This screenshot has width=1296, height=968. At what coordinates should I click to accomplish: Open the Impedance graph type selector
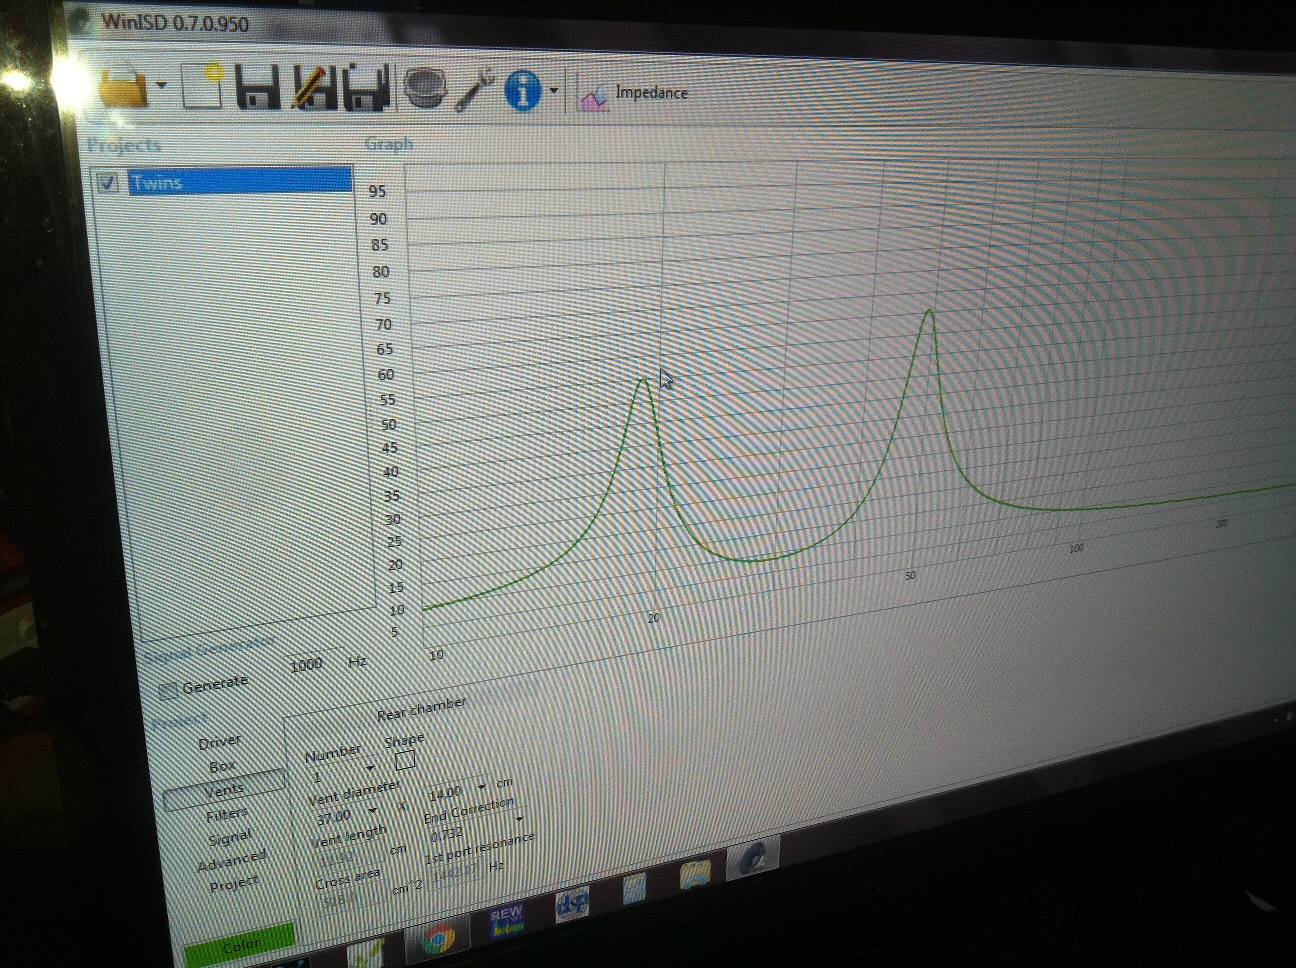[635, 94]
